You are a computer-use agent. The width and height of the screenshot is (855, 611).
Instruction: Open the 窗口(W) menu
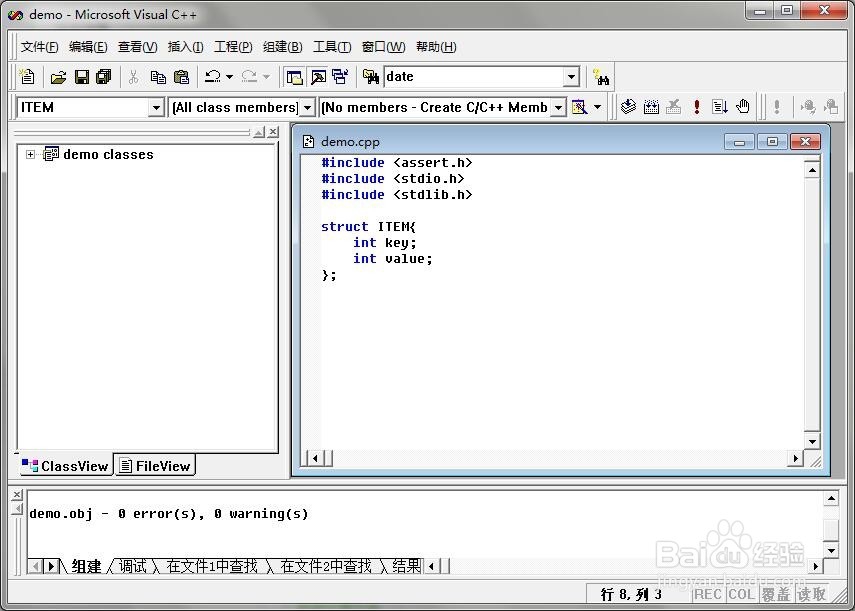pyautogui.click(x=383, y=47)
